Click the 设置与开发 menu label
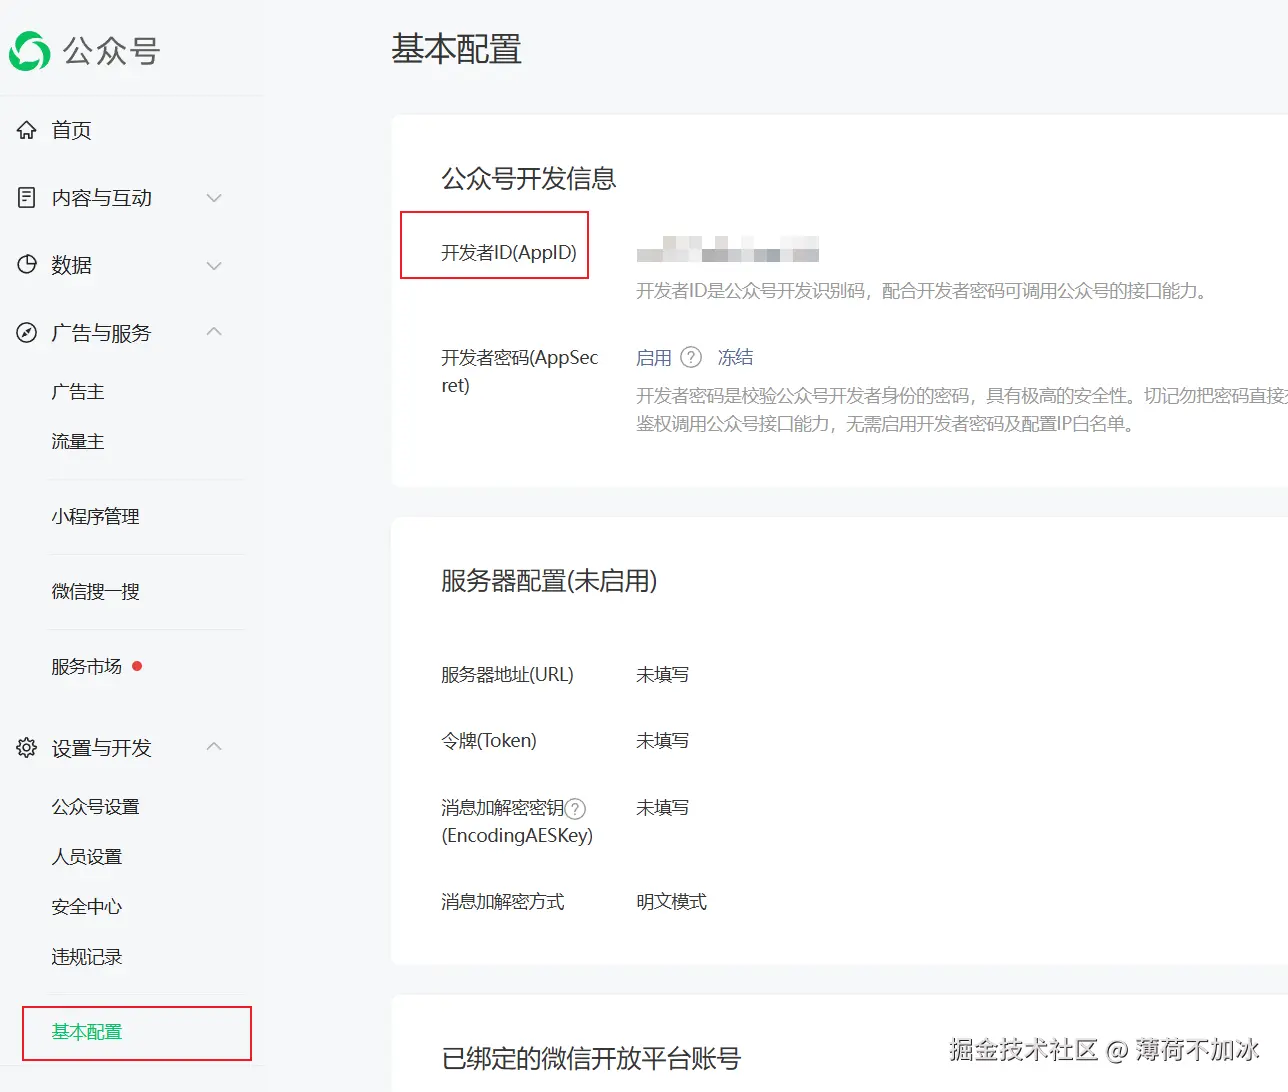 [x=101, y=748]
